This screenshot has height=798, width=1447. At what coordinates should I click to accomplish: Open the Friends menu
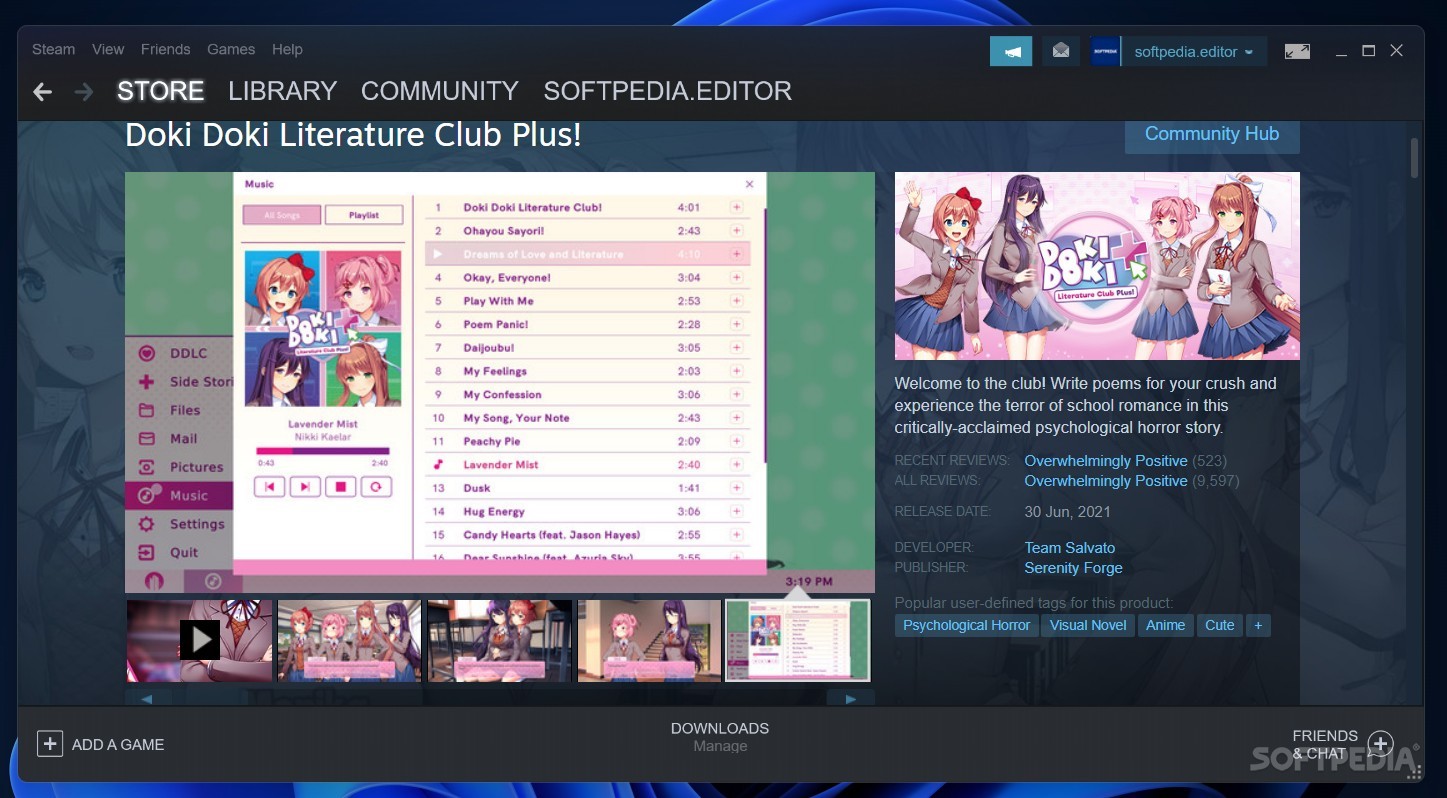(x=165, y=49)
